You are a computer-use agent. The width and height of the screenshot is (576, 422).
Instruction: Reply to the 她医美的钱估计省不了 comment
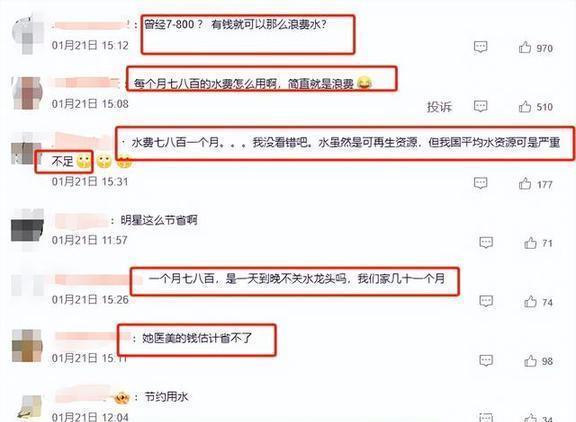(x=486, y=361)
